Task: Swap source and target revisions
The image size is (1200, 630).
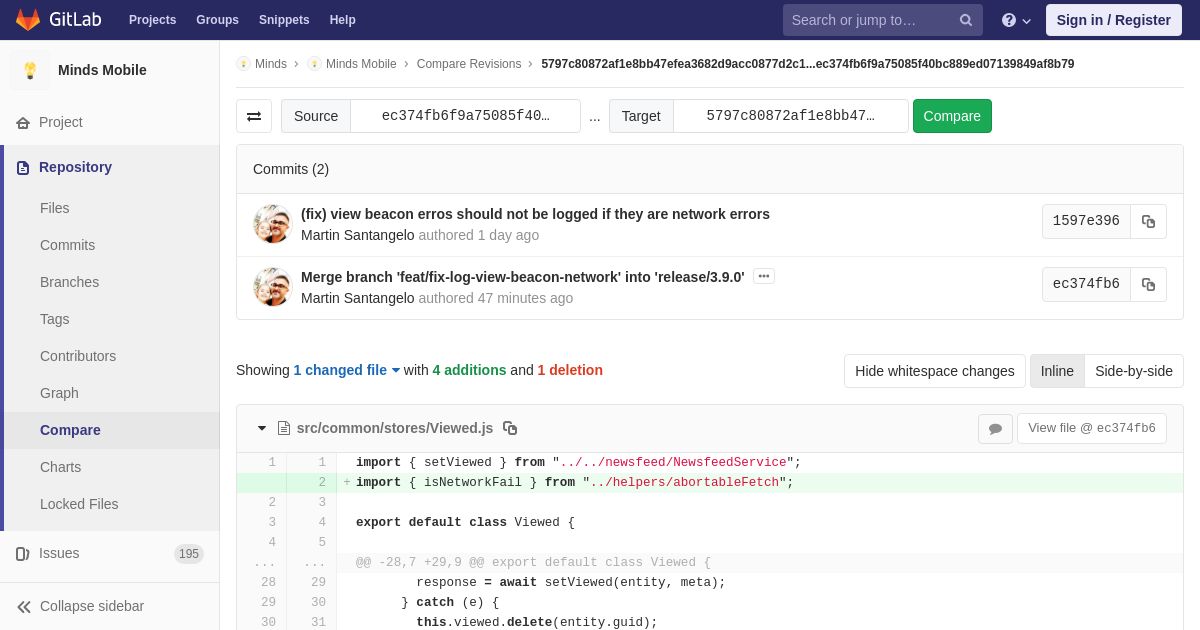Action: click(254, 116)
